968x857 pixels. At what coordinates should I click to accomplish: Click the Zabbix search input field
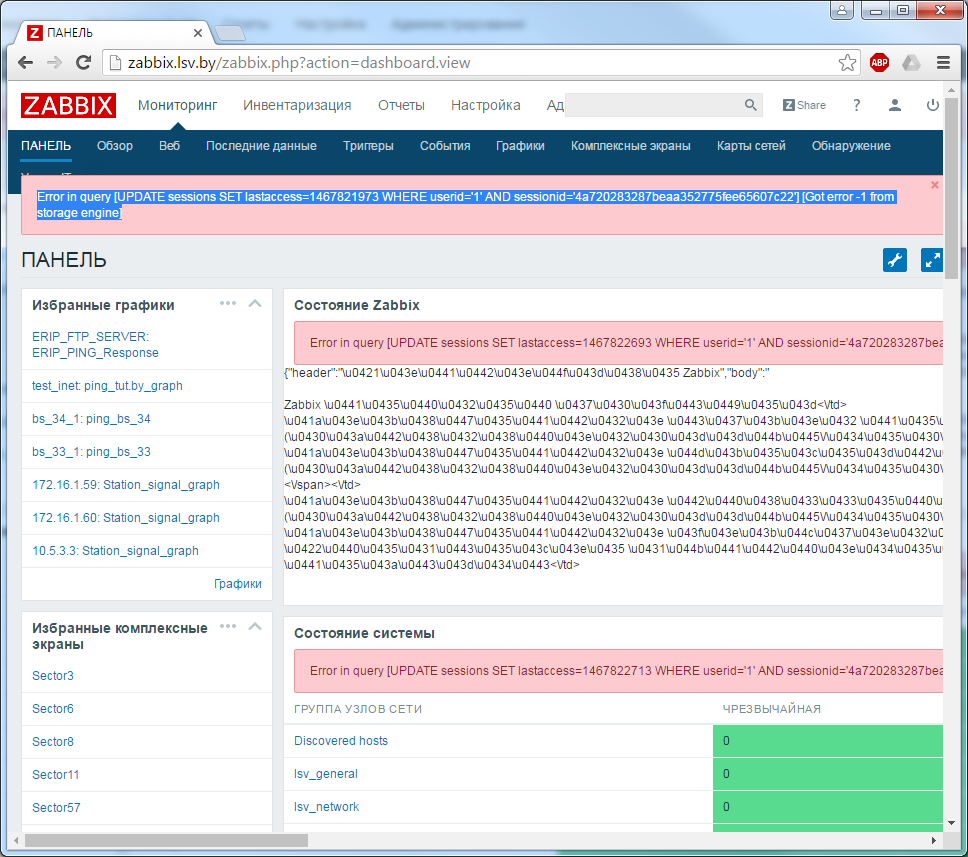[654, 105]
